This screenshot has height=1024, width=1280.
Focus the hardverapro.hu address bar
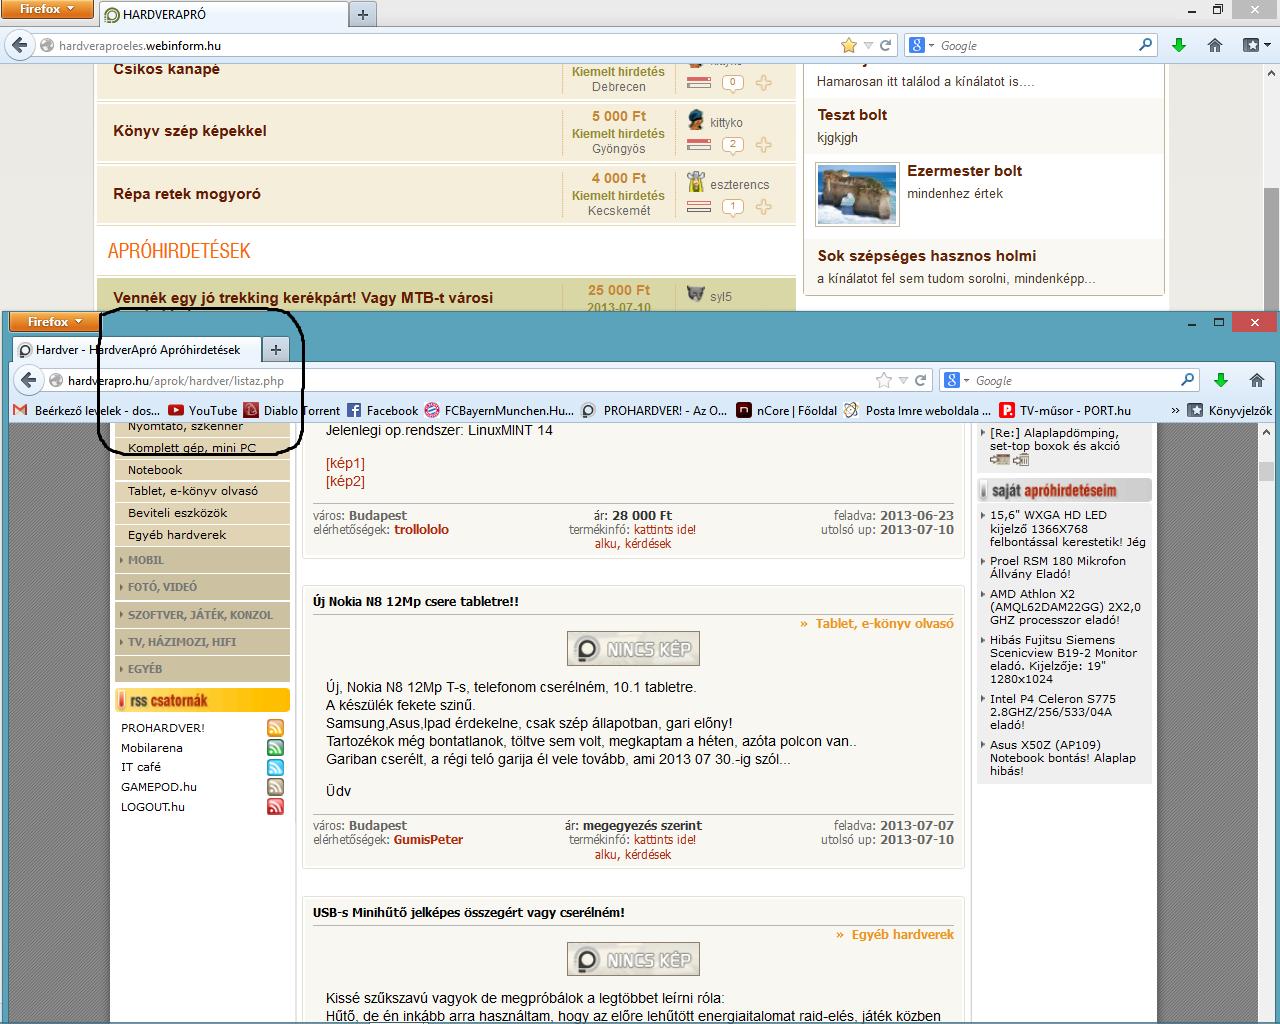(x=470, y=380)
